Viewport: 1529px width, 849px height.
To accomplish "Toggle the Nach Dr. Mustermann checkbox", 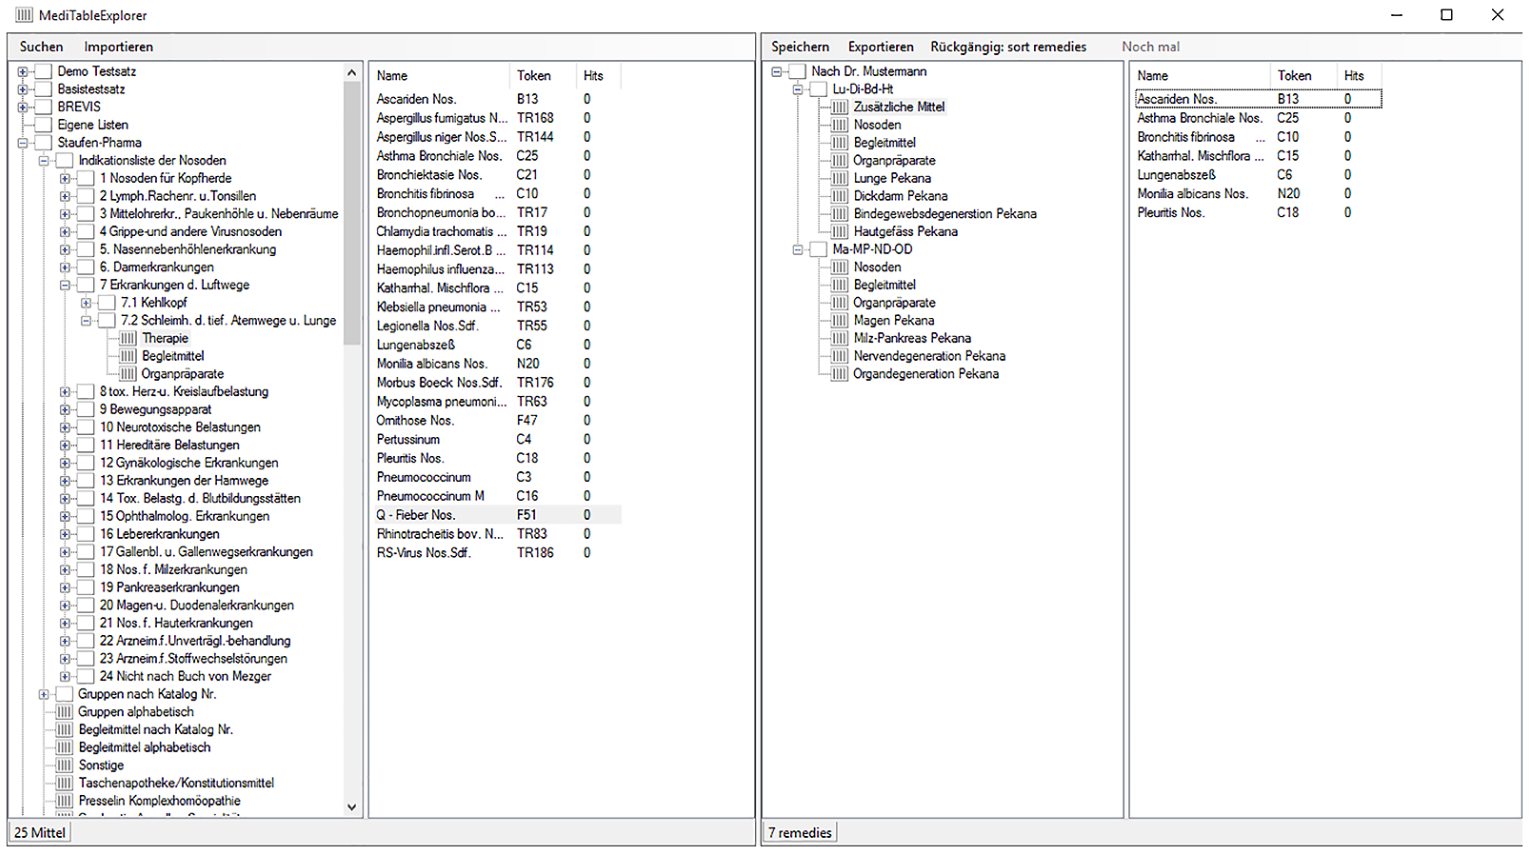I will [x=797, y=72].
